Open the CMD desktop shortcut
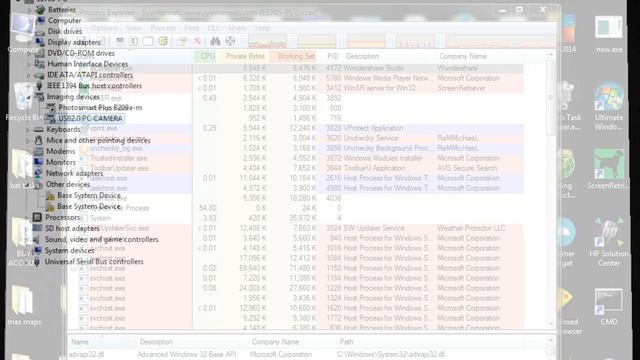 coord(609,307)
